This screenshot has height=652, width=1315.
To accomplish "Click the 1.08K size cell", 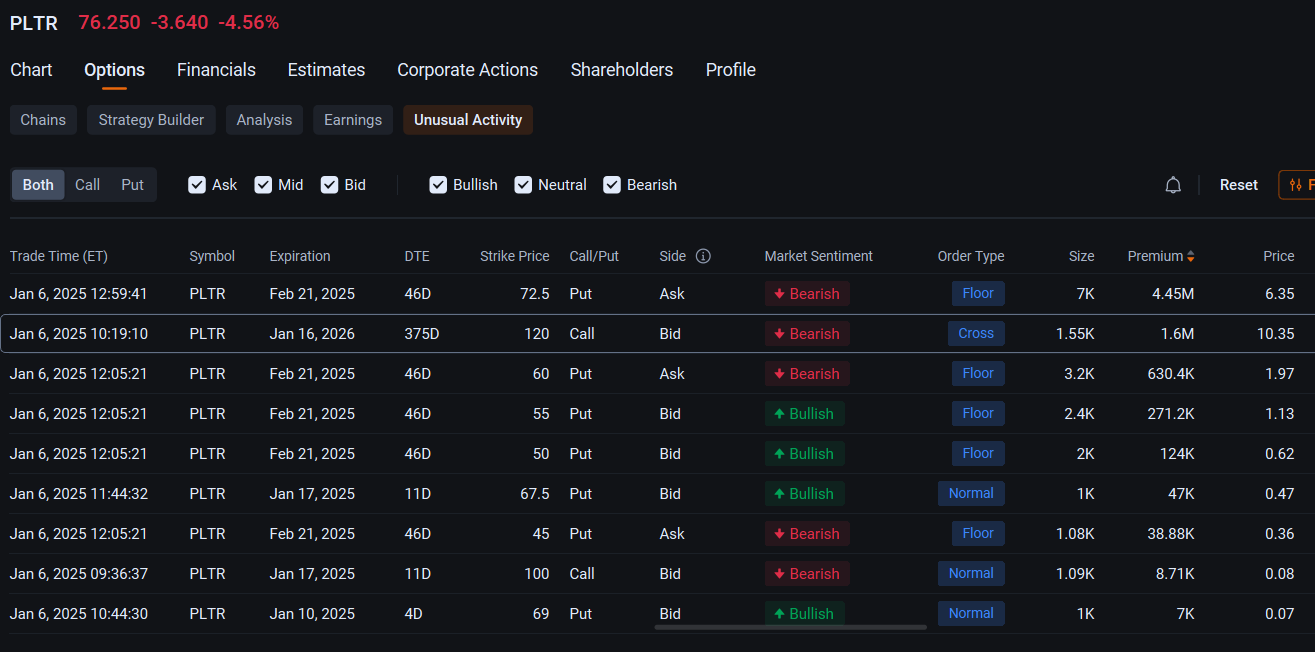I will click(1075, 534).
